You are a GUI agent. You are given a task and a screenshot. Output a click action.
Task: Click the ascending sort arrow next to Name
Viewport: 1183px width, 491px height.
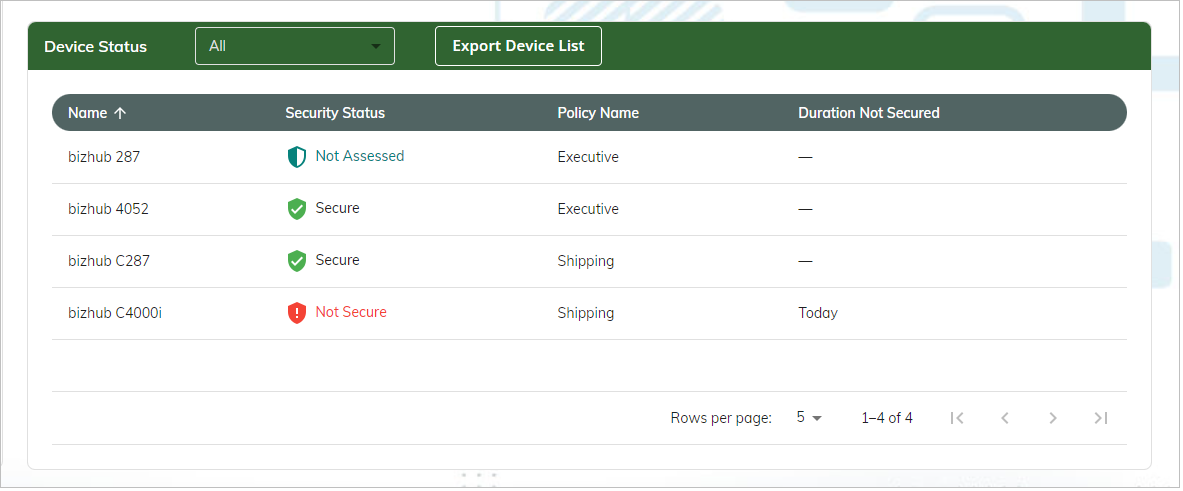click(120, 113)
